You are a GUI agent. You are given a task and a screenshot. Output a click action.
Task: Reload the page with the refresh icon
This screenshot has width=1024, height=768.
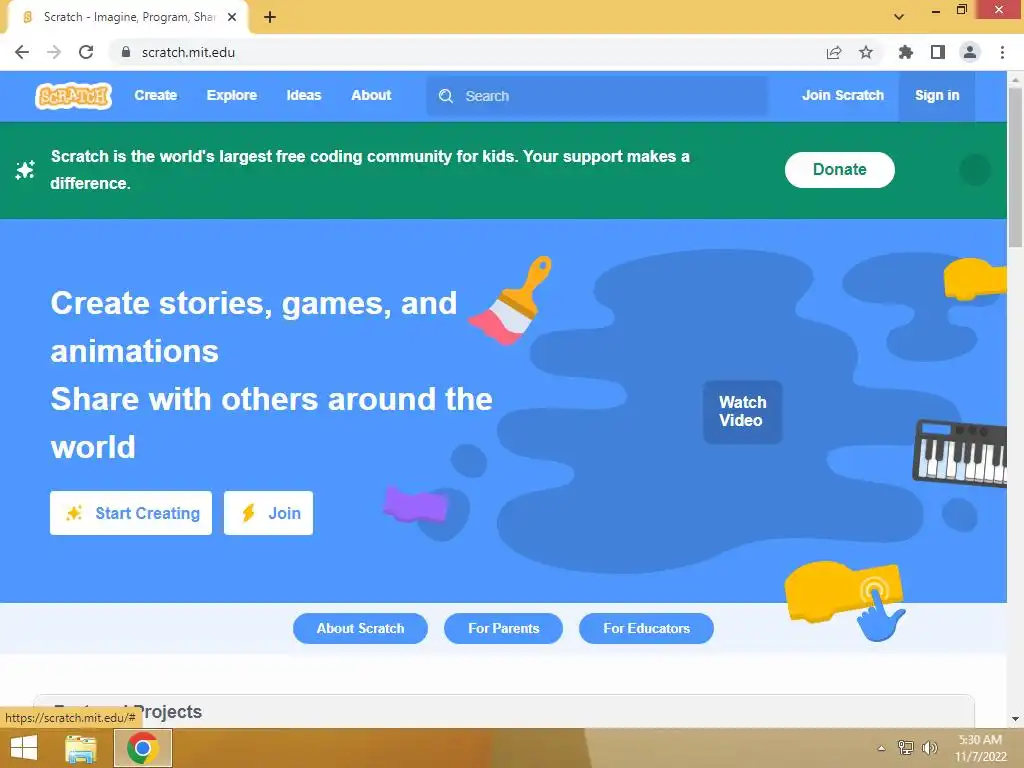(86, 52)
